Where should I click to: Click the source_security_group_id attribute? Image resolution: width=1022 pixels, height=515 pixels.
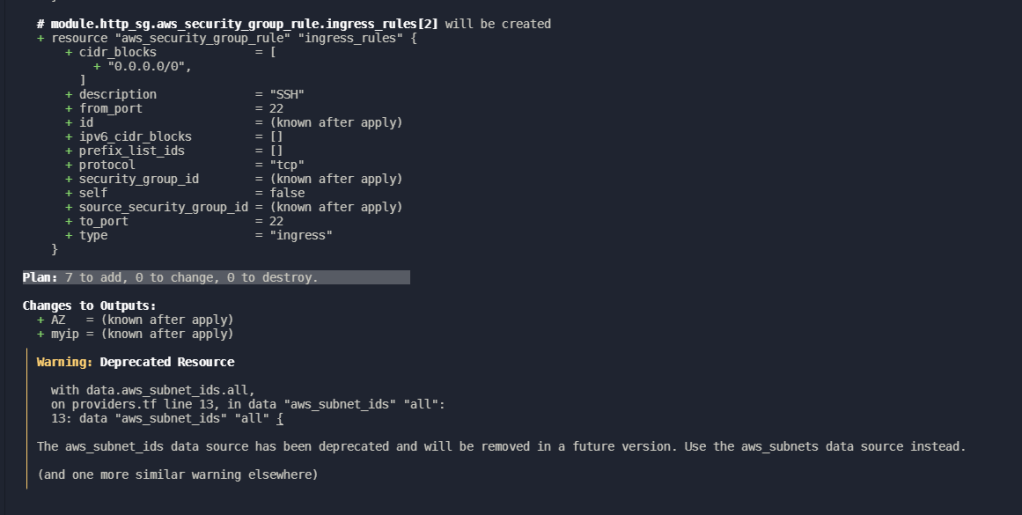point(163,207)
